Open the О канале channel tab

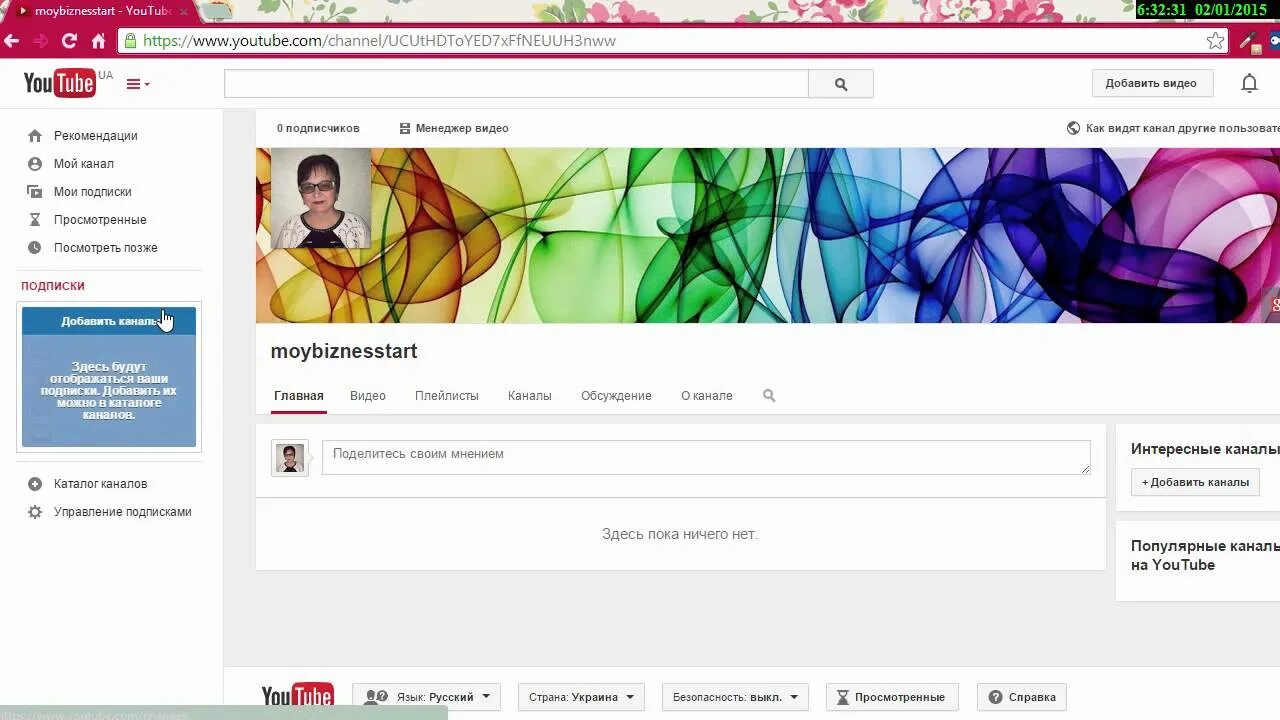coord(707,396)
